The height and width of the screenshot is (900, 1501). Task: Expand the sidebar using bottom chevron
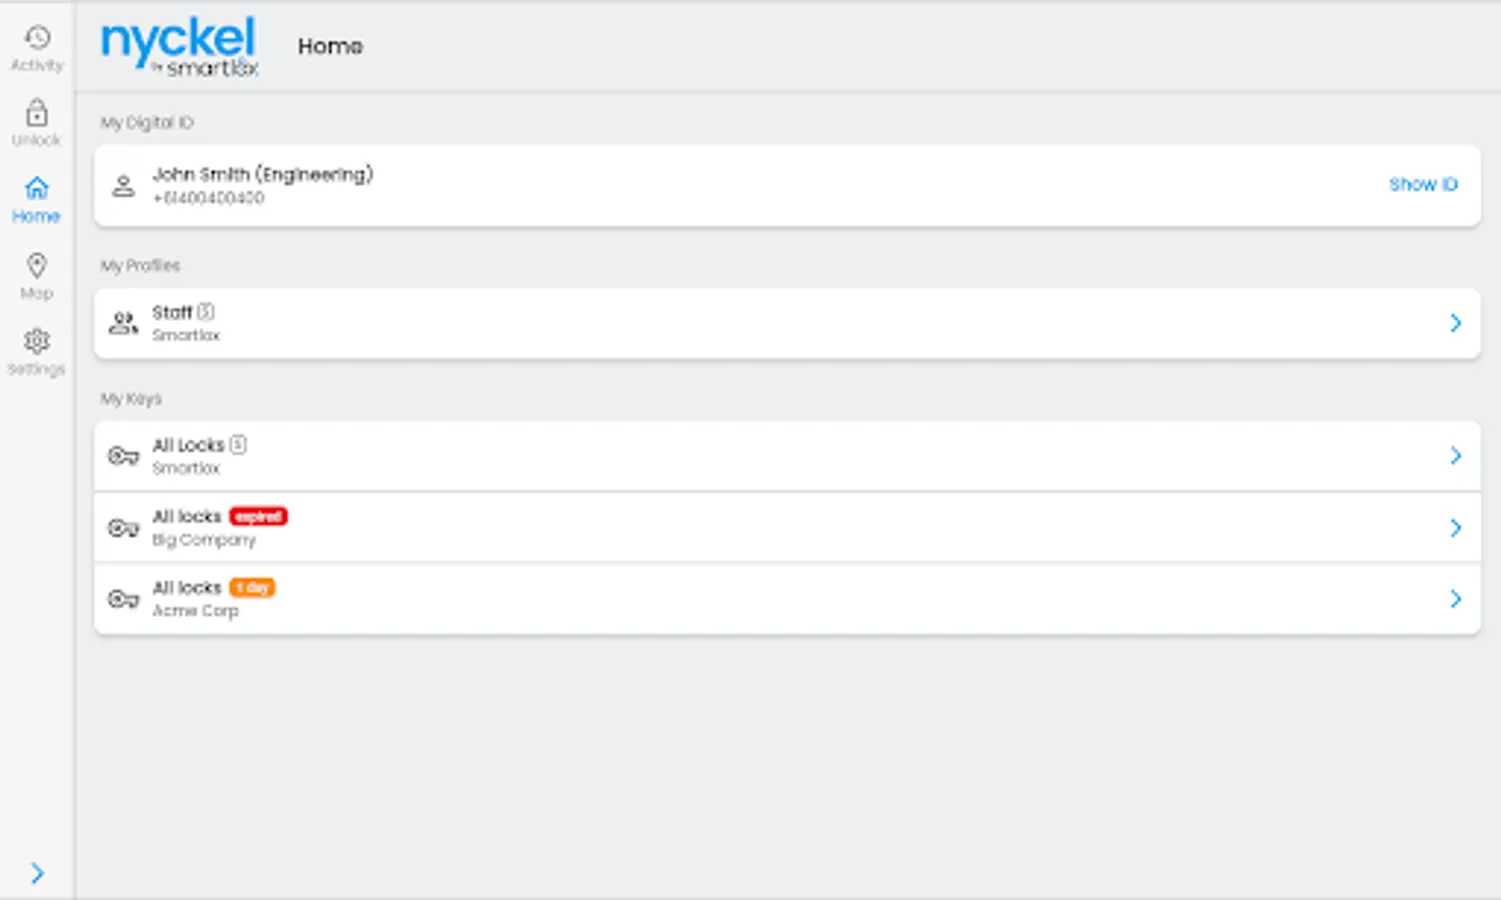37,873
